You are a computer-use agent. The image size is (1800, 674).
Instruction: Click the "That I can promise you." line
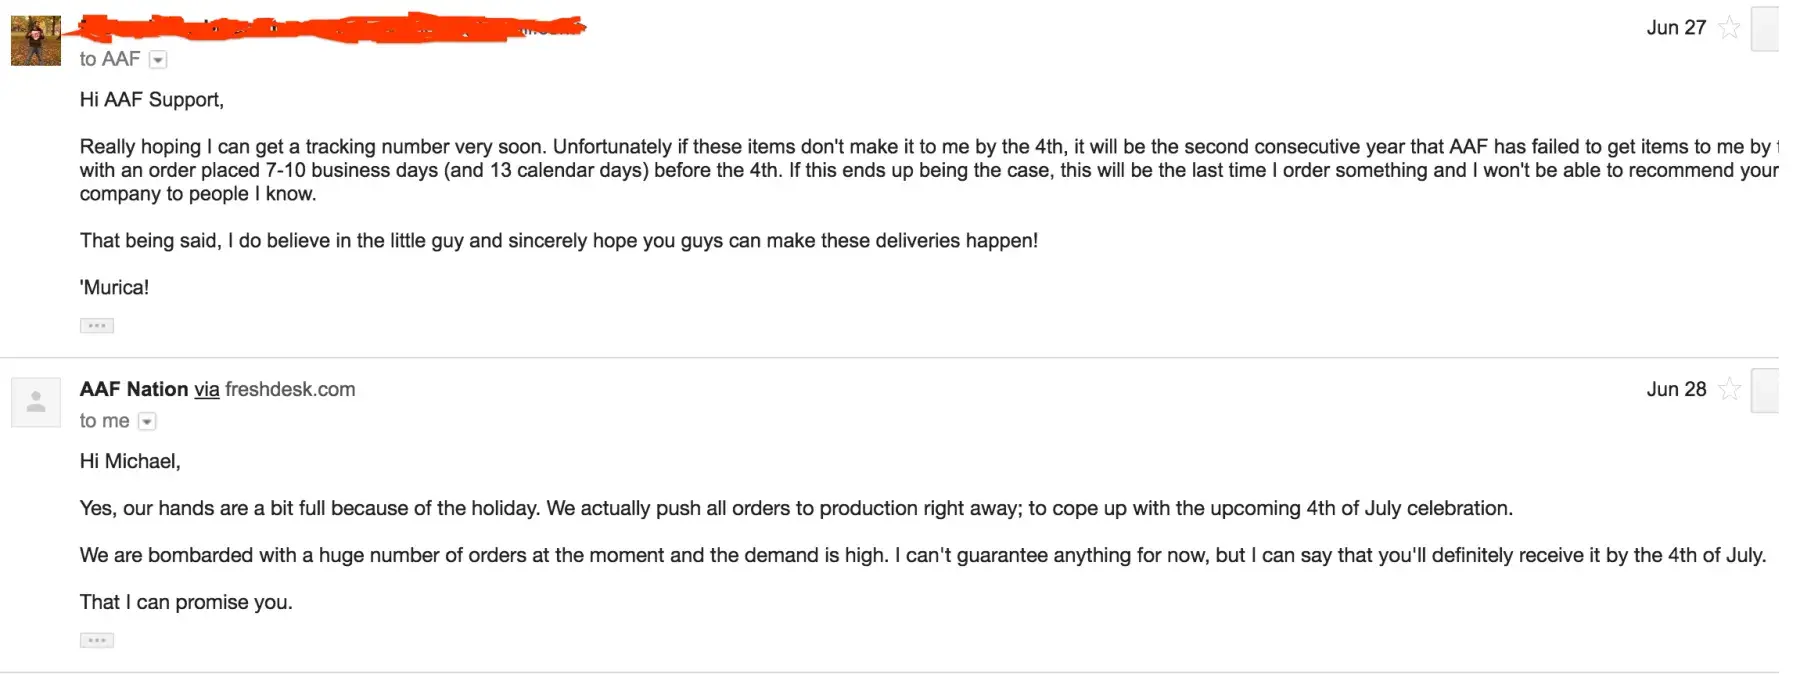point(186,602)
